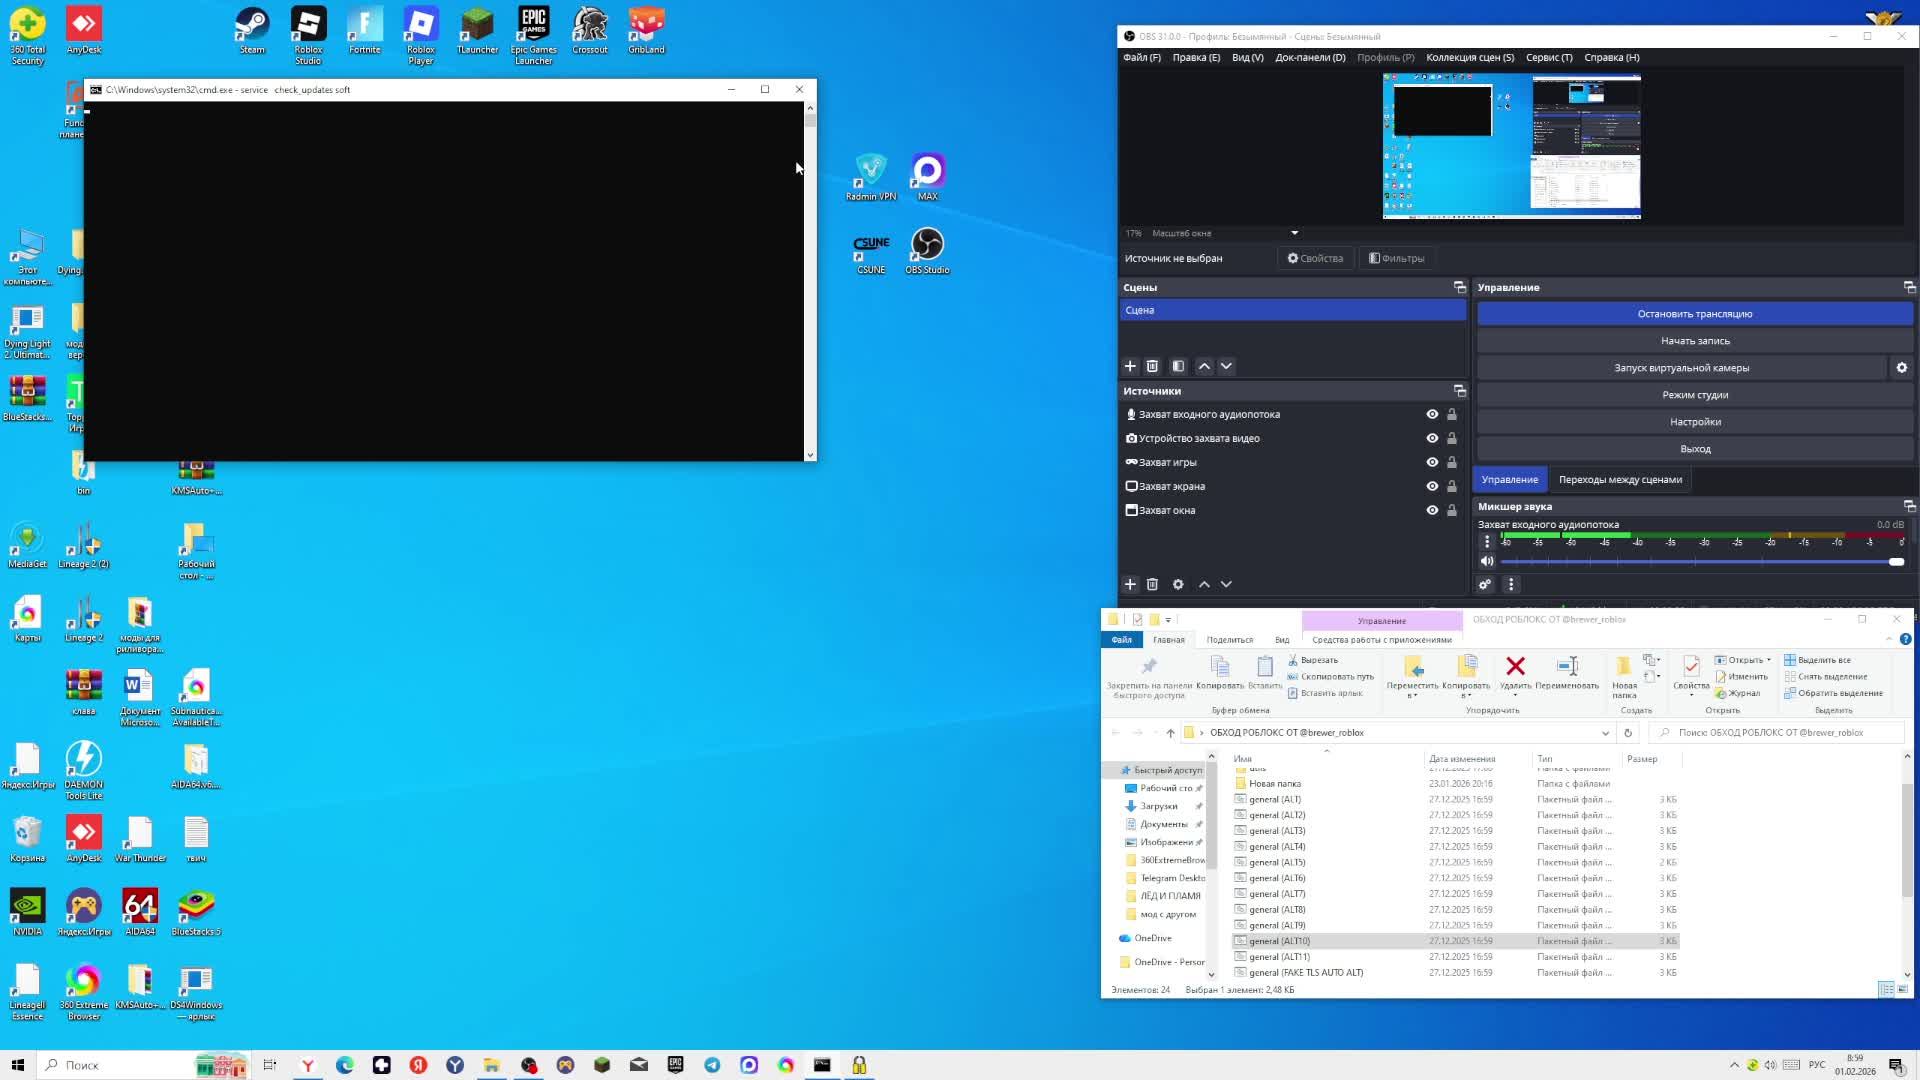Click Остановить трансляцию button
This screenshot has height=1080, width=1920.
(x=1694, y=314)
